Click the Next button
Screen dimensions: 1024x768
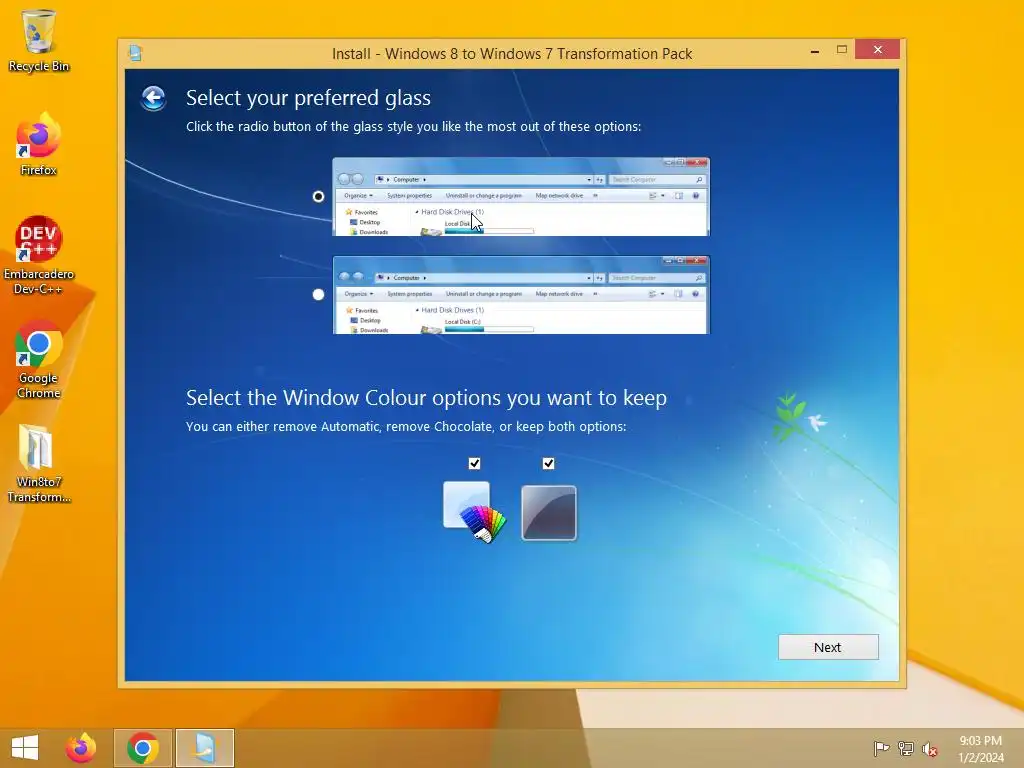[x=828, y=647]
